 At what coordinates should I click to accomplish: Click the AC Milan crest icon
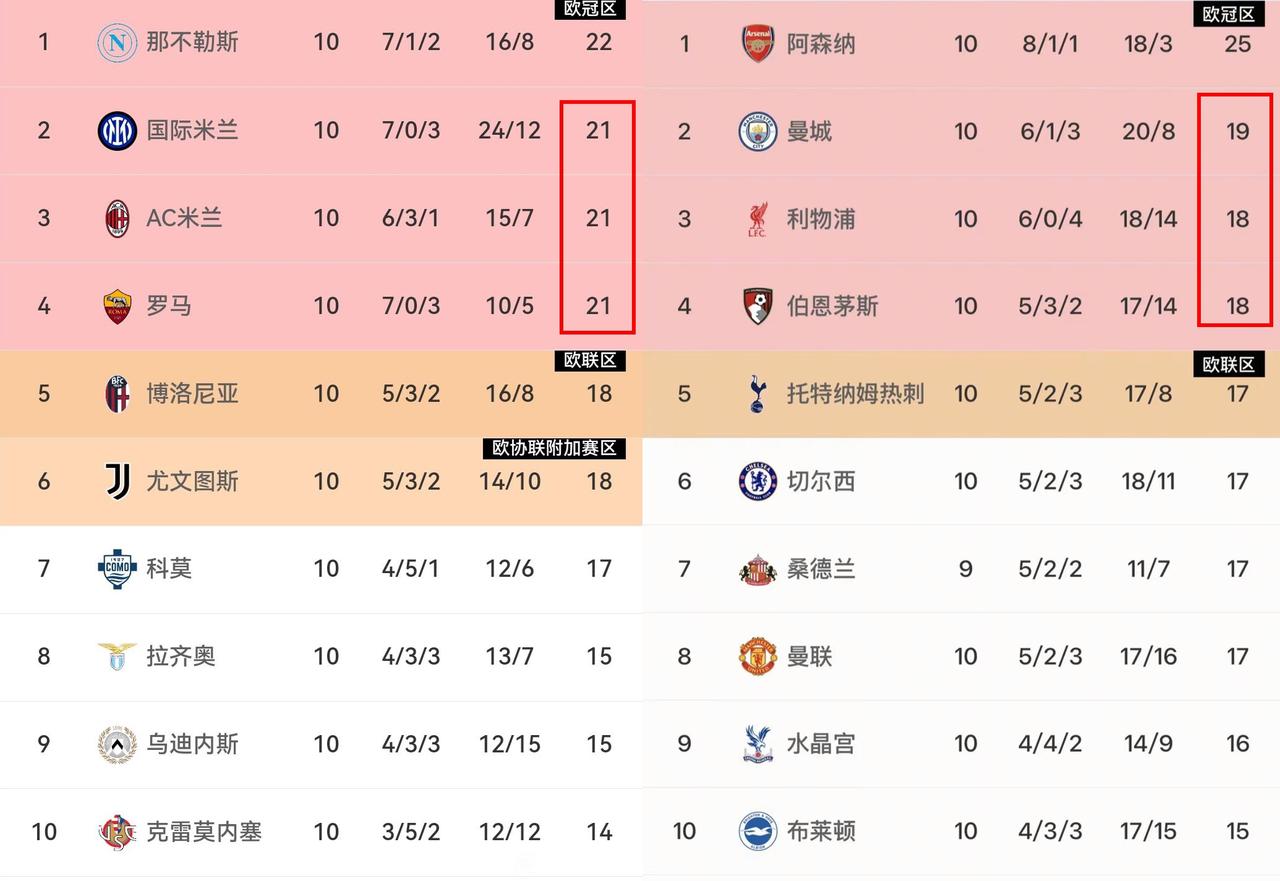(117, 218)
